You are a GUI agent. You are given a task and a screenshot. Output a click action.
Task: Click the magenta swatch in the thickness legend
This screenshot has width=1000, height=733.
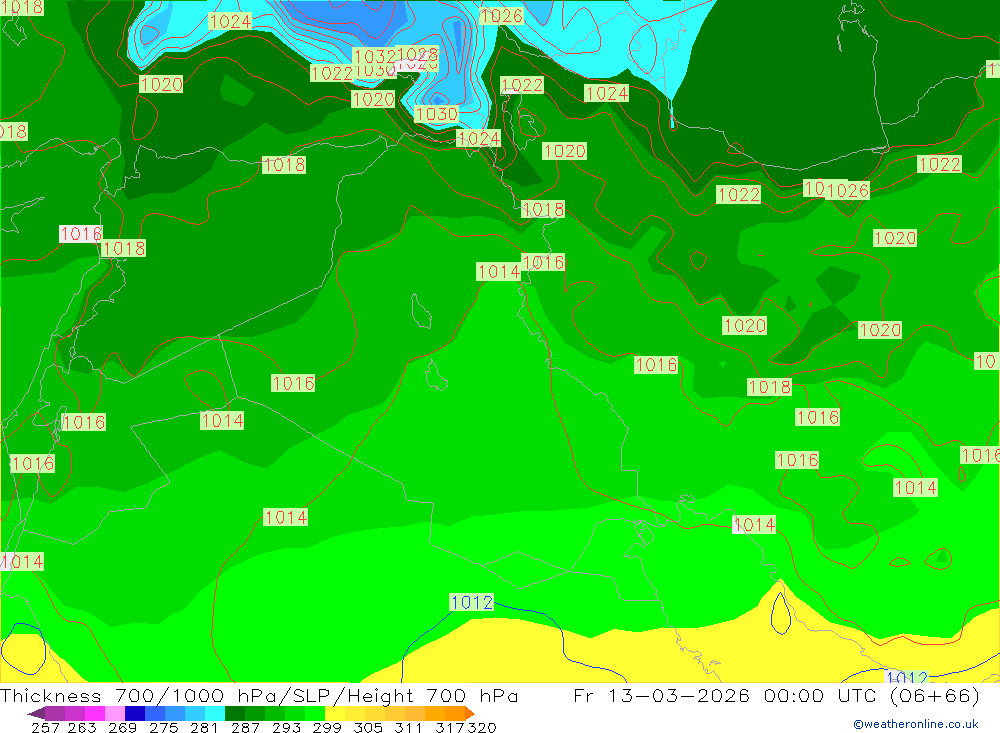[94, 713]
